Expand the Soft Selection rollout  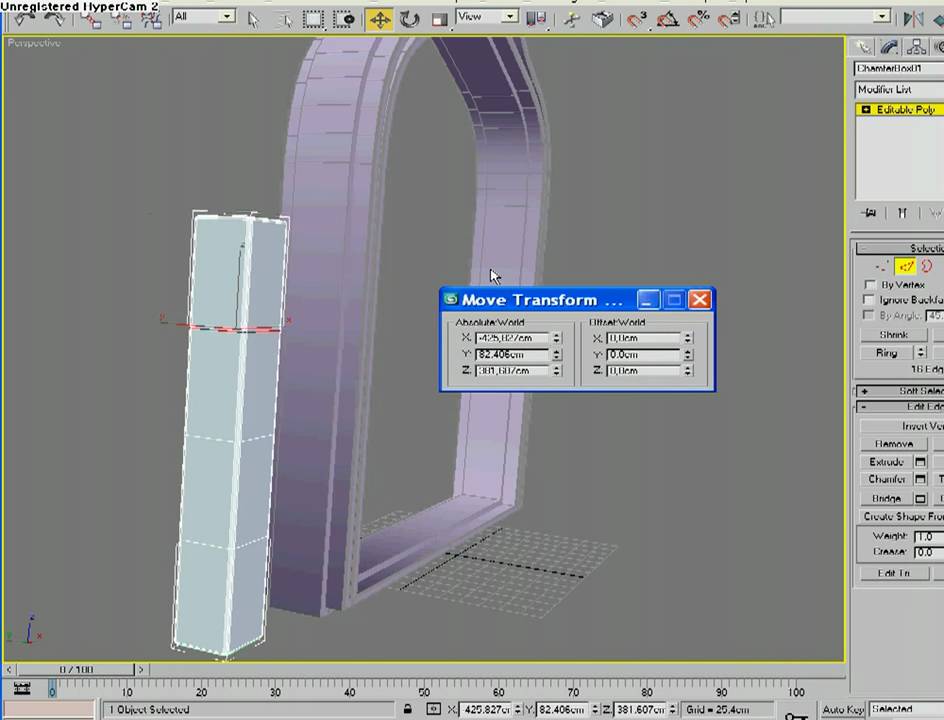coord(900,391)
